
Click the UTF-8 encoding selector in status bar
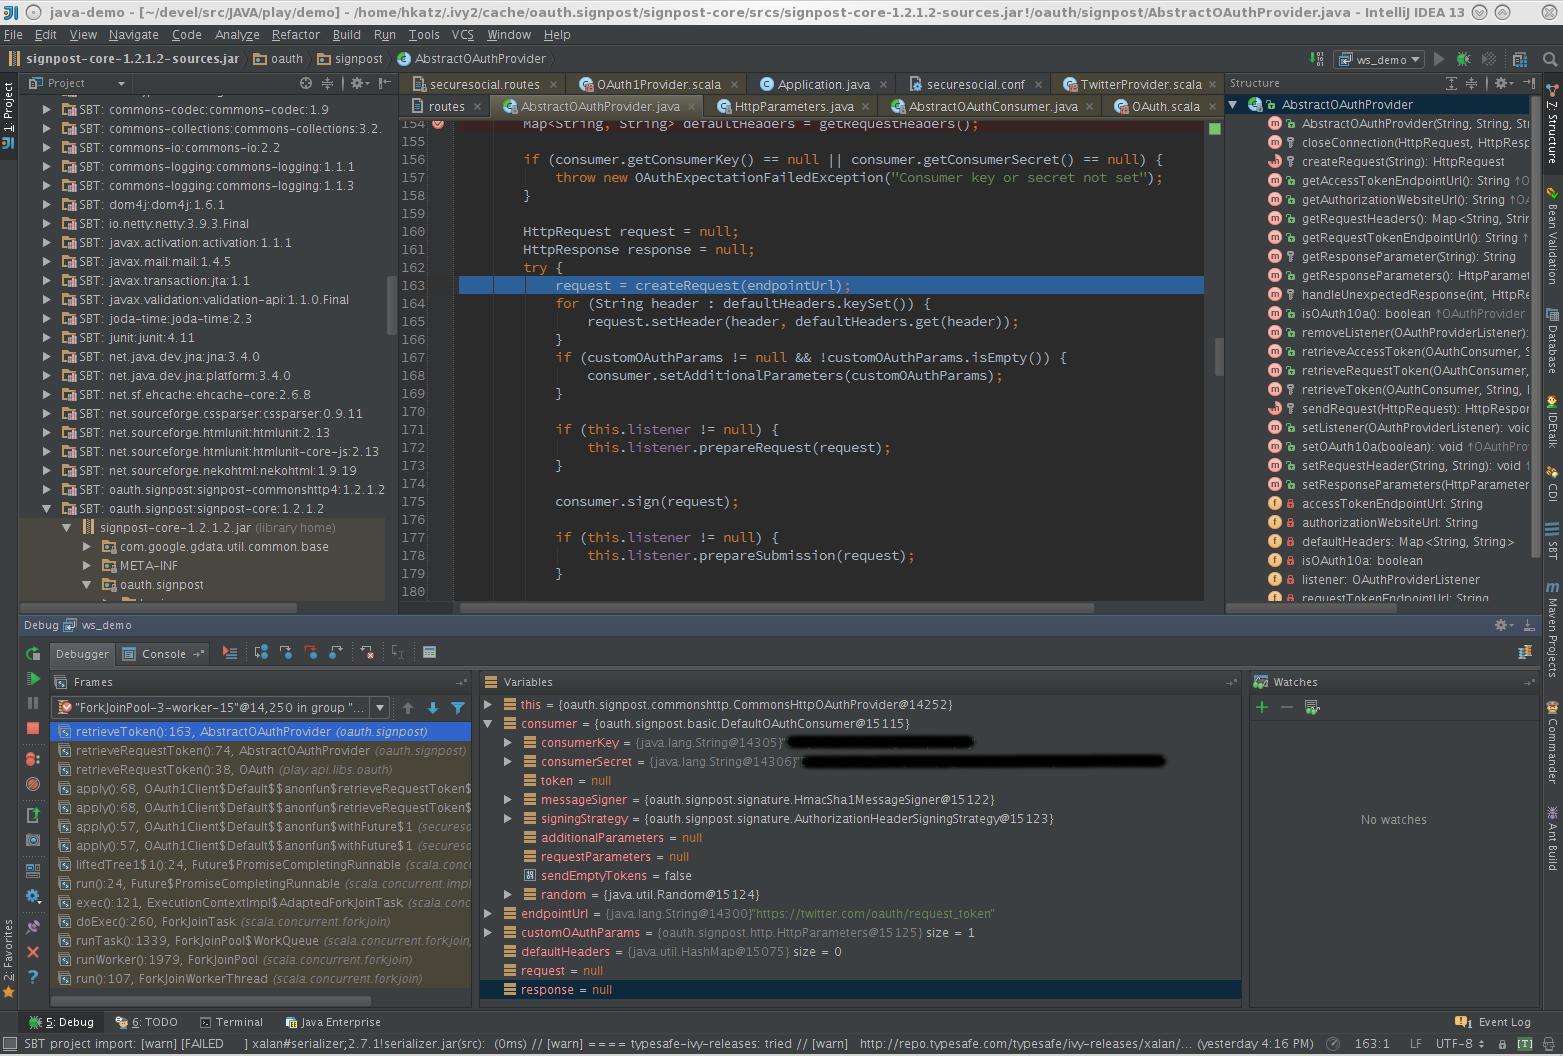1460,1043
